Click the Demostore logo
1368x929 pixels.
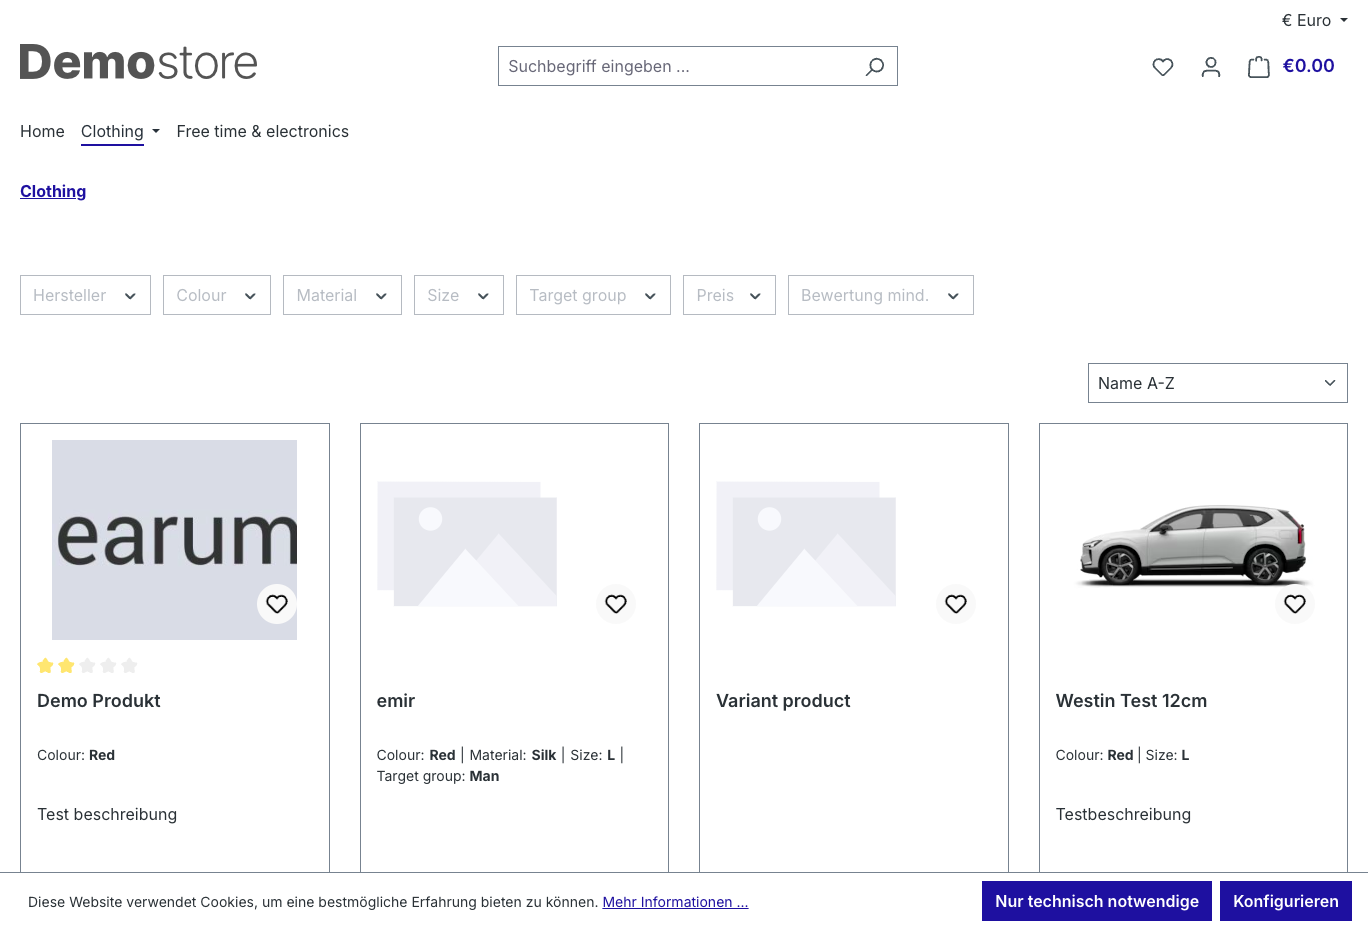[139, 62]
